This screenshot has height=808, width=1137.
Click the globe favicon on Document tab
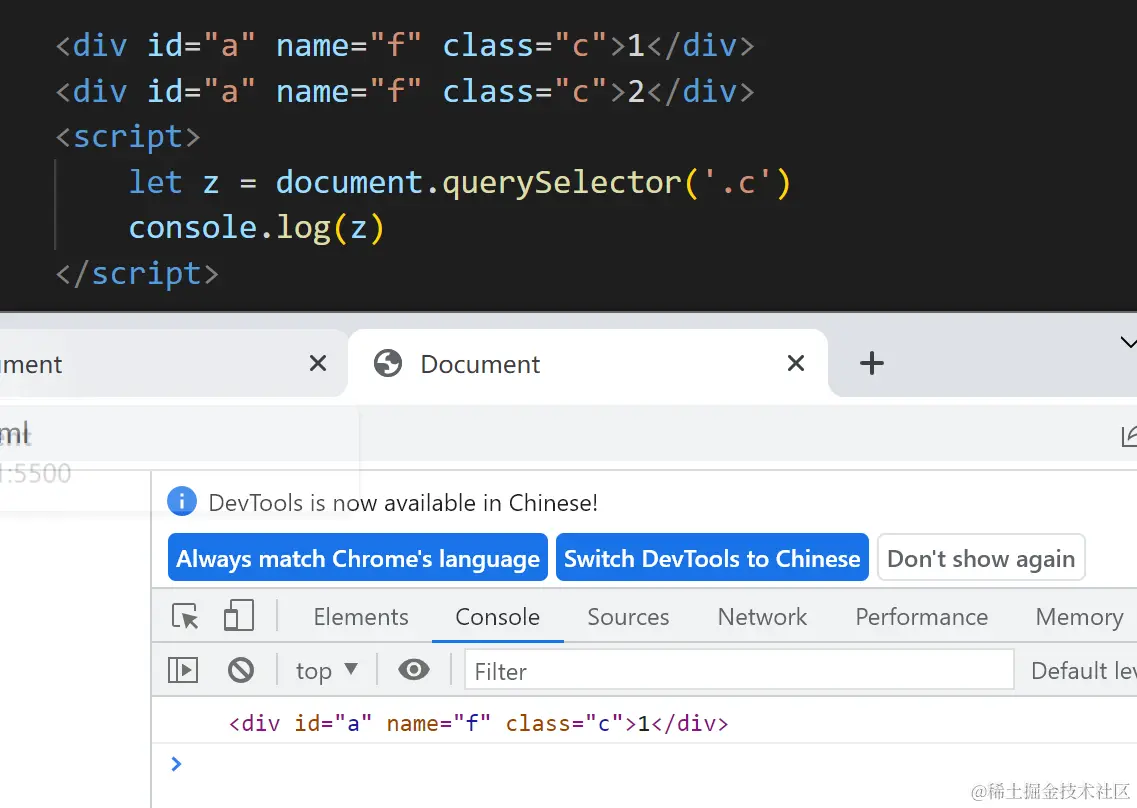[388, 363]
